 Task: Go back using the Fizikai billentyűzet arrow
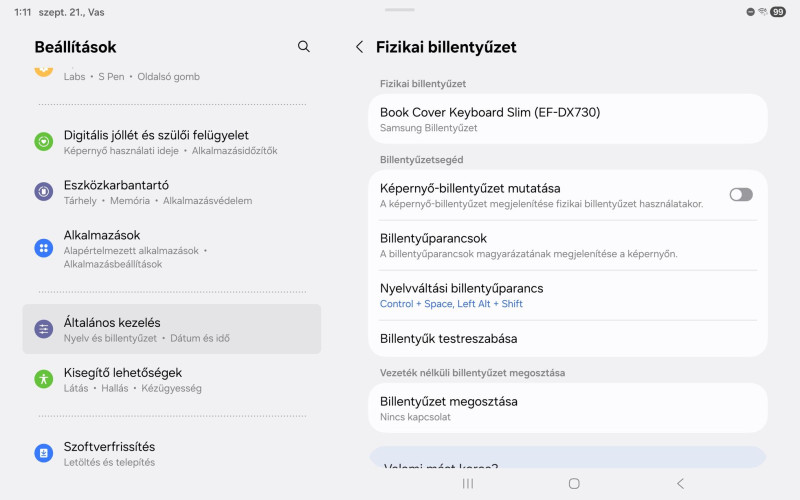tap(360, 47)
